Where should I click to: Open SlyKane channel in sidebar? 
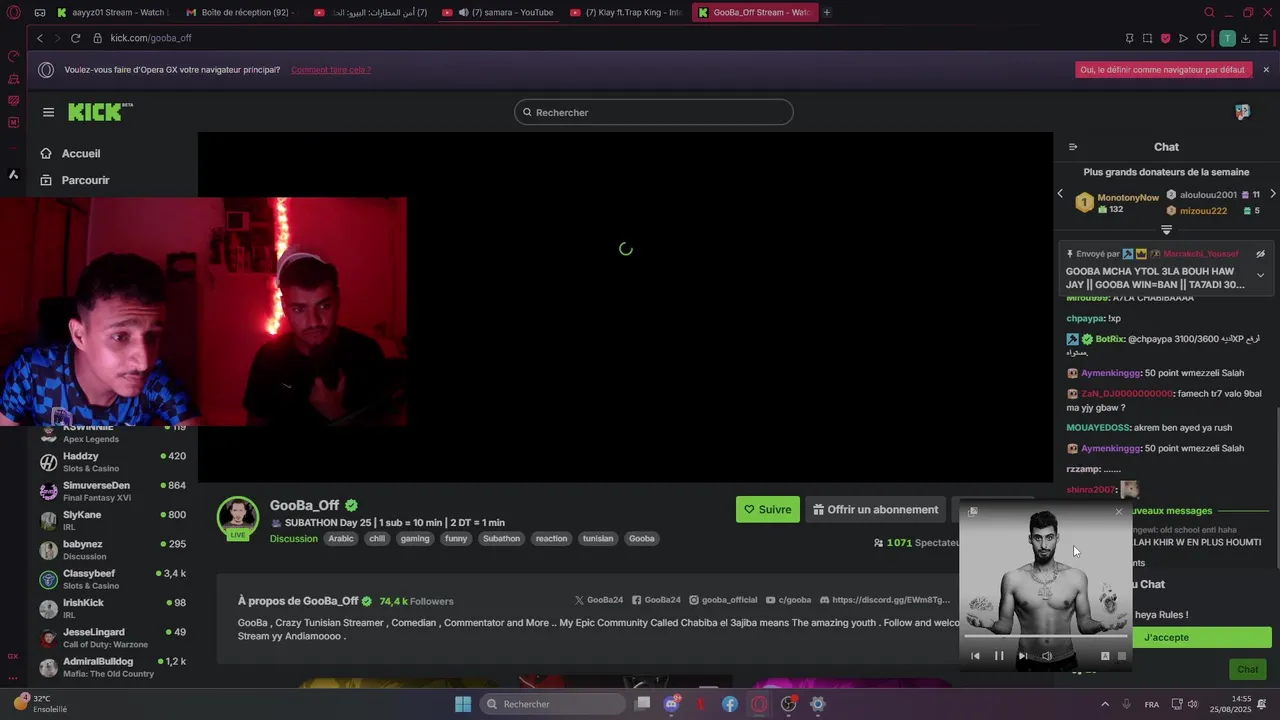click(x=112, y=520)
